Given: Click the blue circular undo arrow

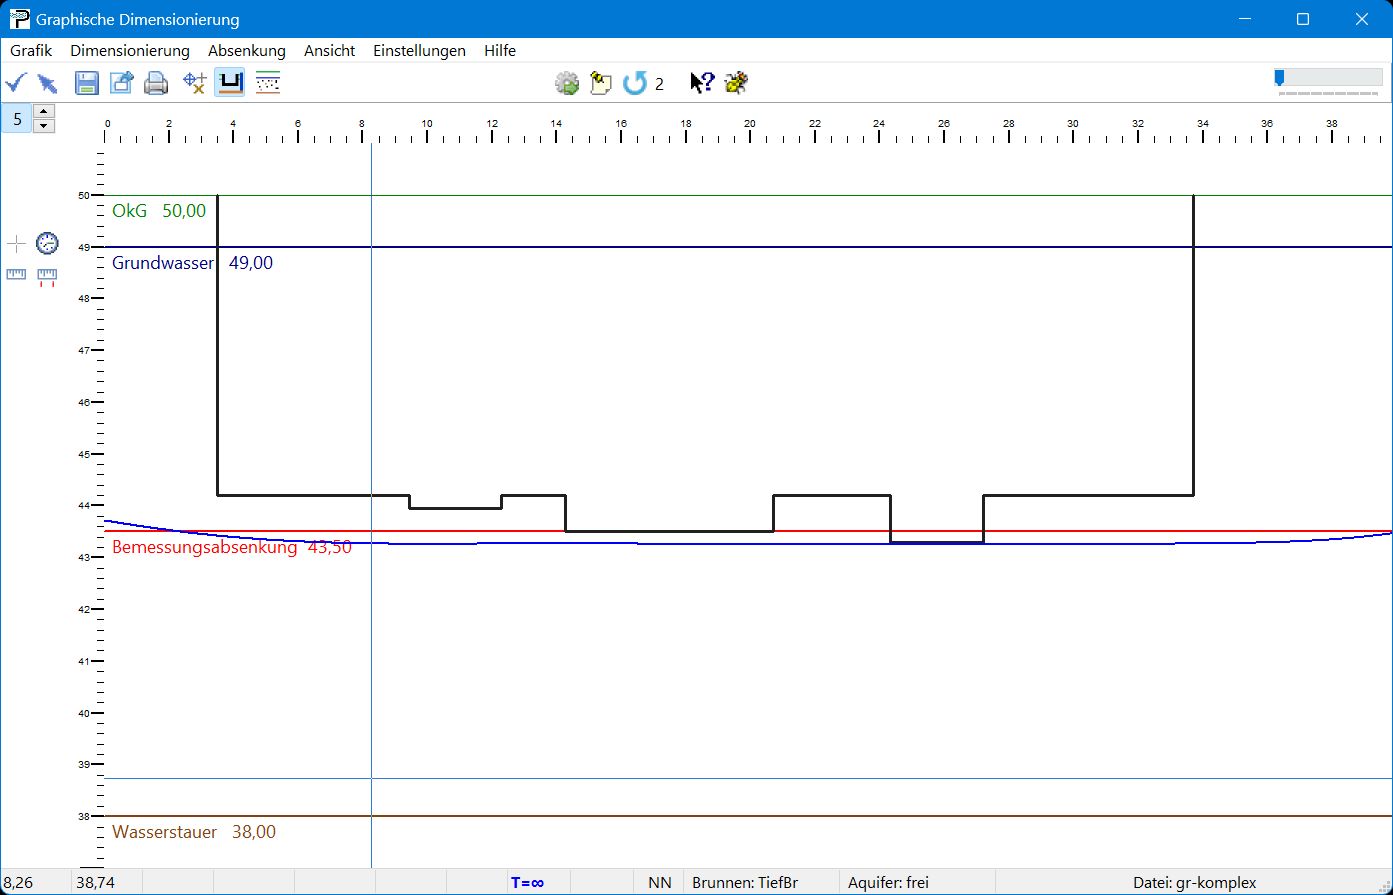Looking at the screenshot, I should (x=634, y=83).
